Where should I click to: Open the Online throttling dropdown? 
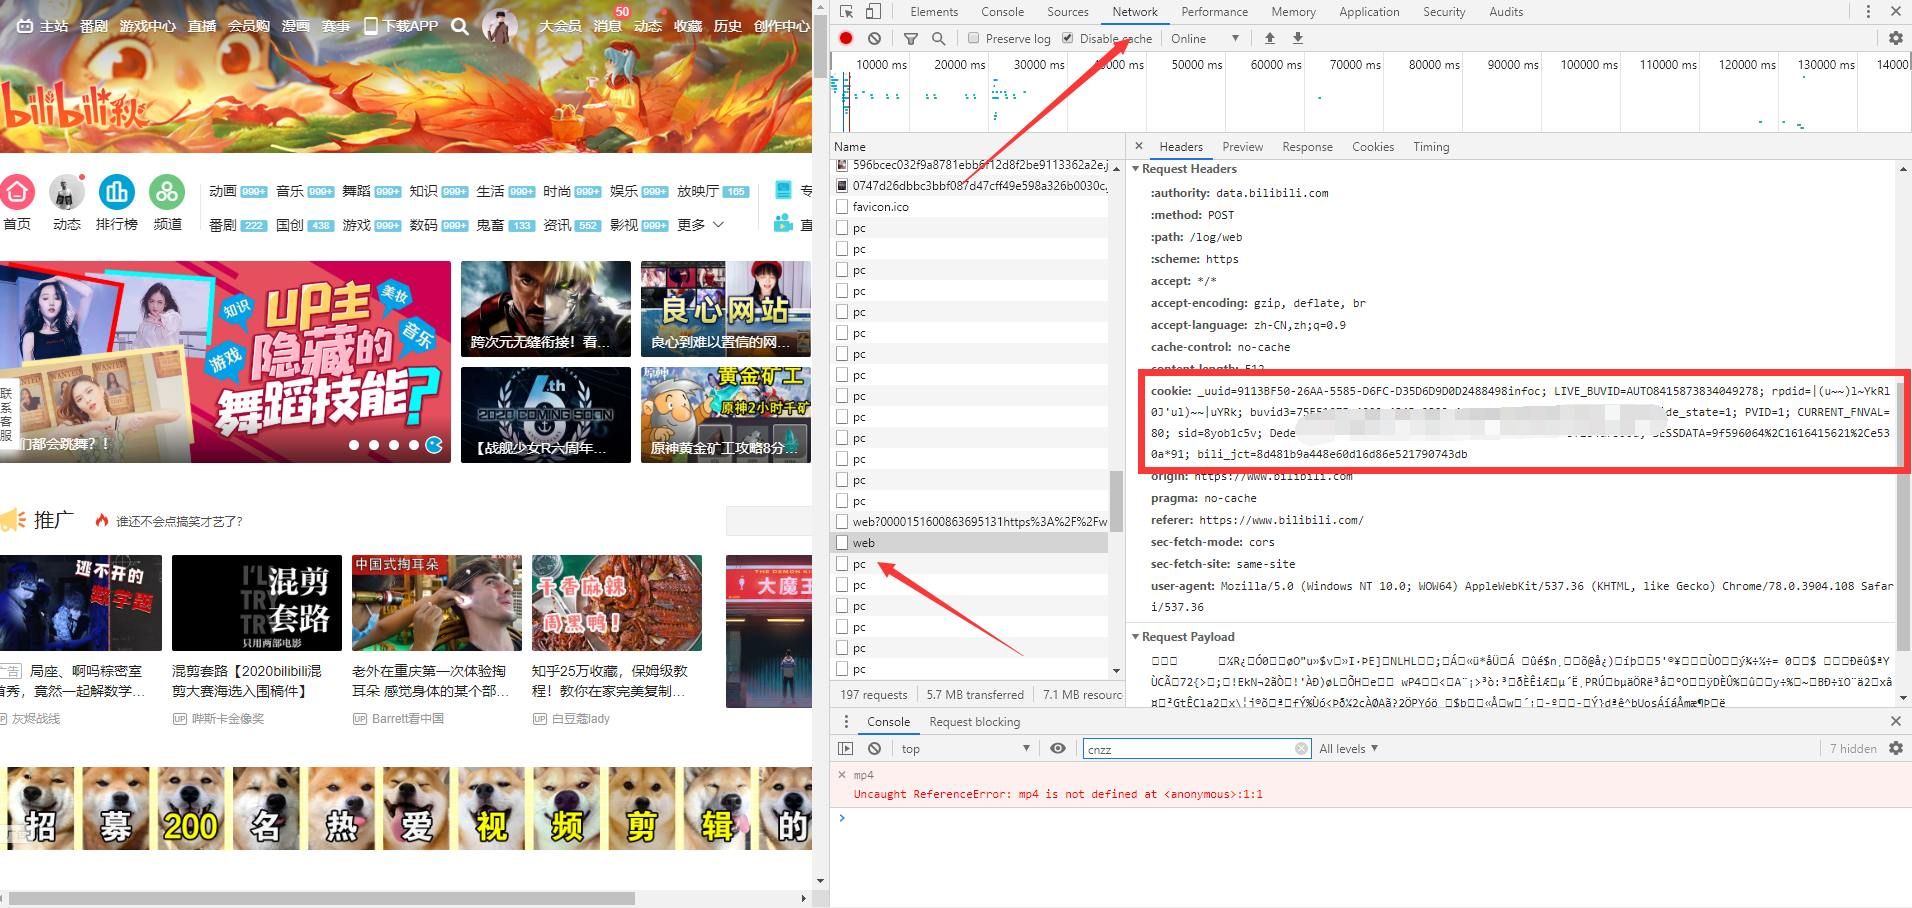pos(1204,38)
